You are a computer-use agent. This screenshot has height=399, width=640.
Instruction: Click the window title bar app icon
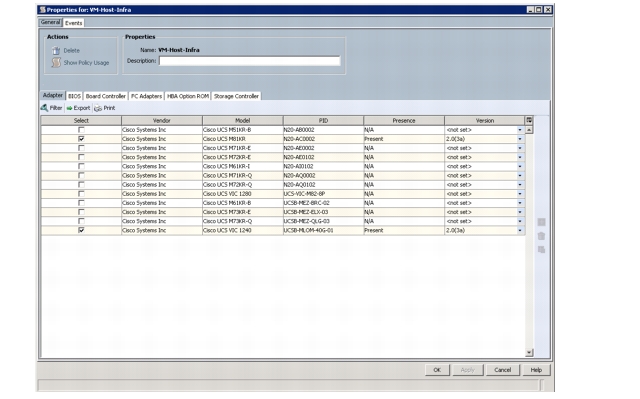tap(42, 10)
